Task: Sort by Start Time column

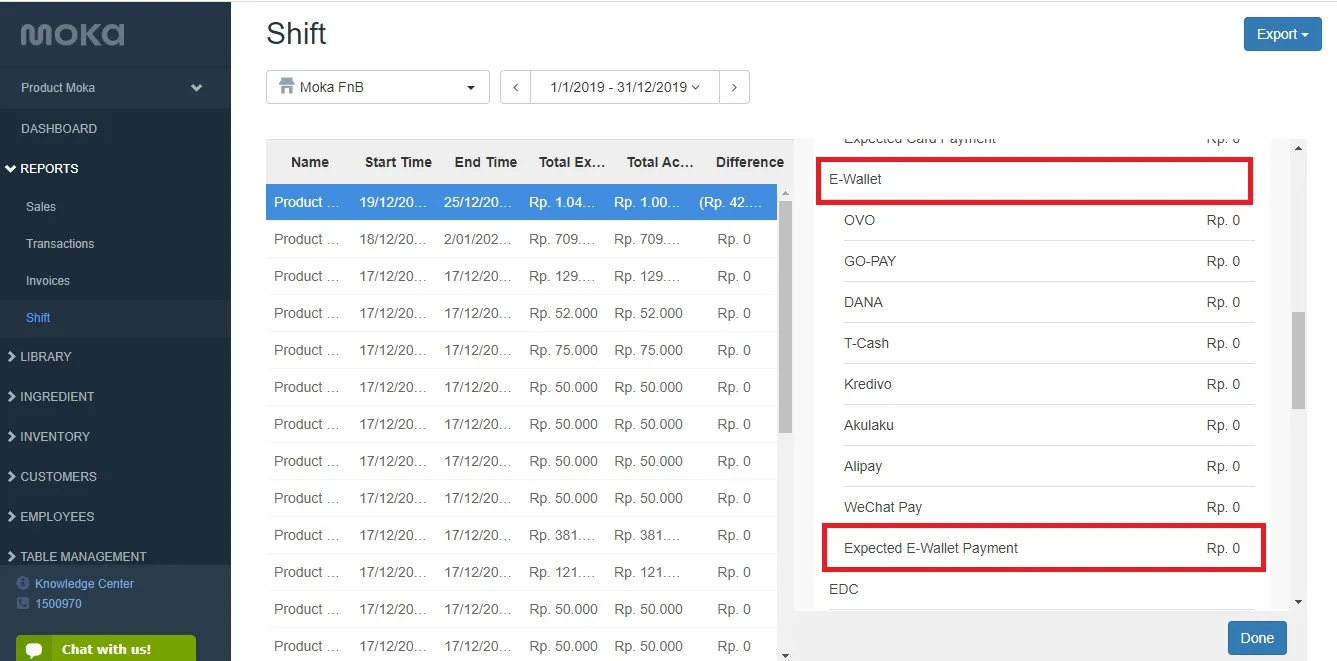Action: click(398, 162)
